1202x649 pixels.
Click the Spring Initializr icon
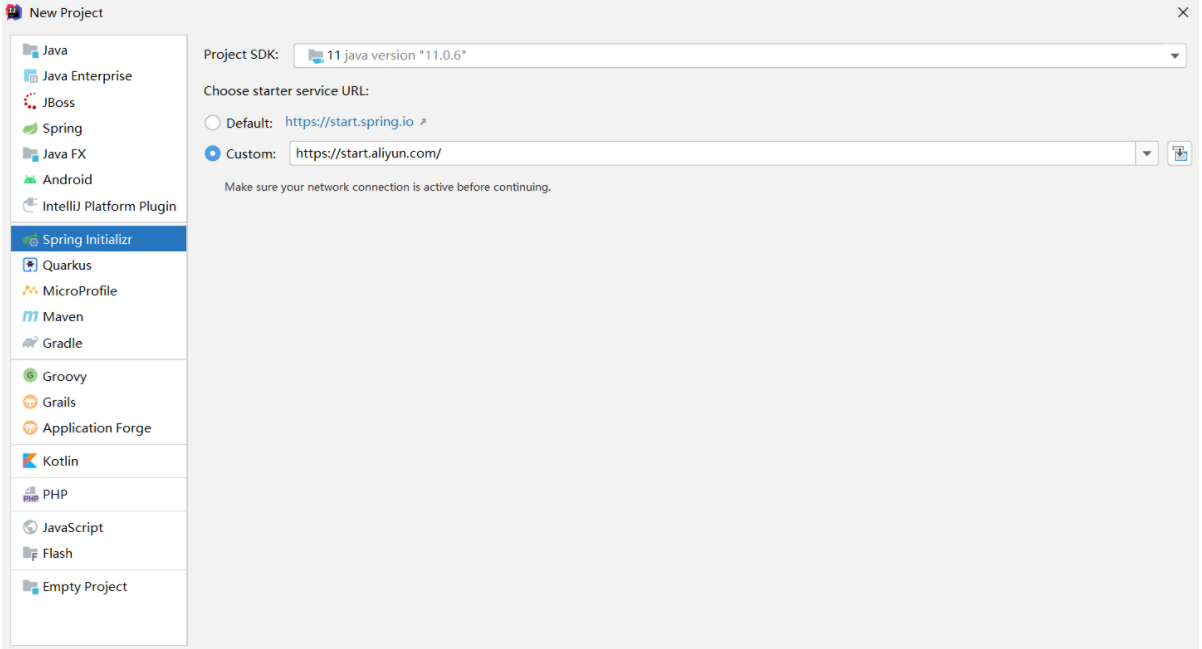pyautogui.click(x=30, y=240)
